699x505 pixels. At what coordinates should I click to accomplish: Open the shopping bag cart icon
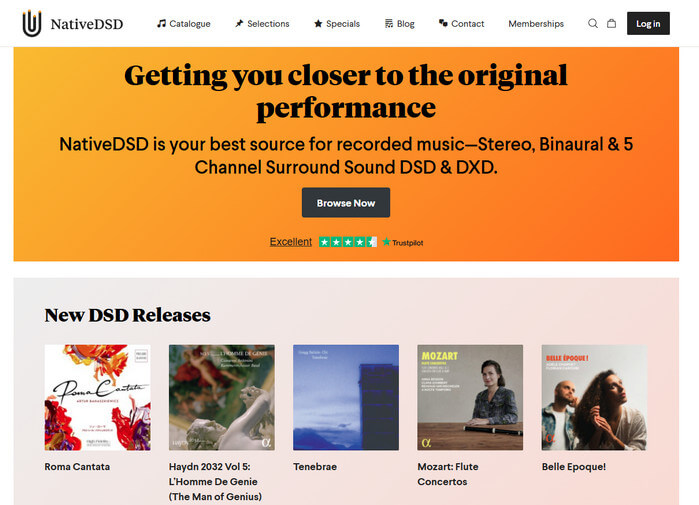(611, 24)
